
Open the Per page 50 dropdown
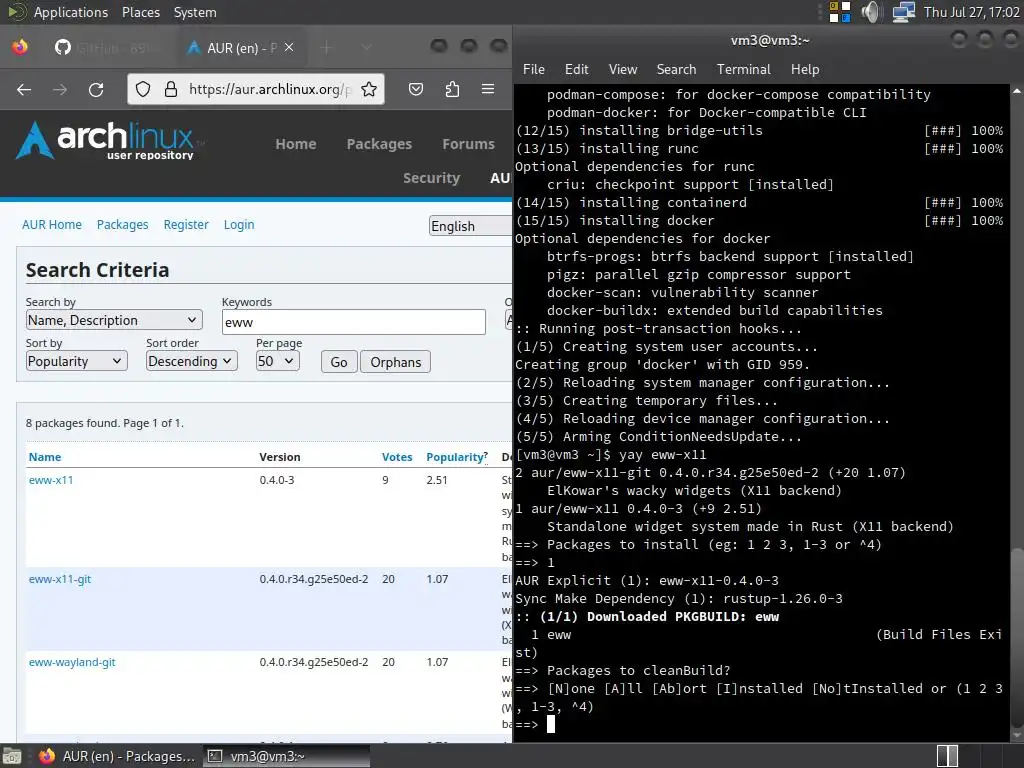278,361
